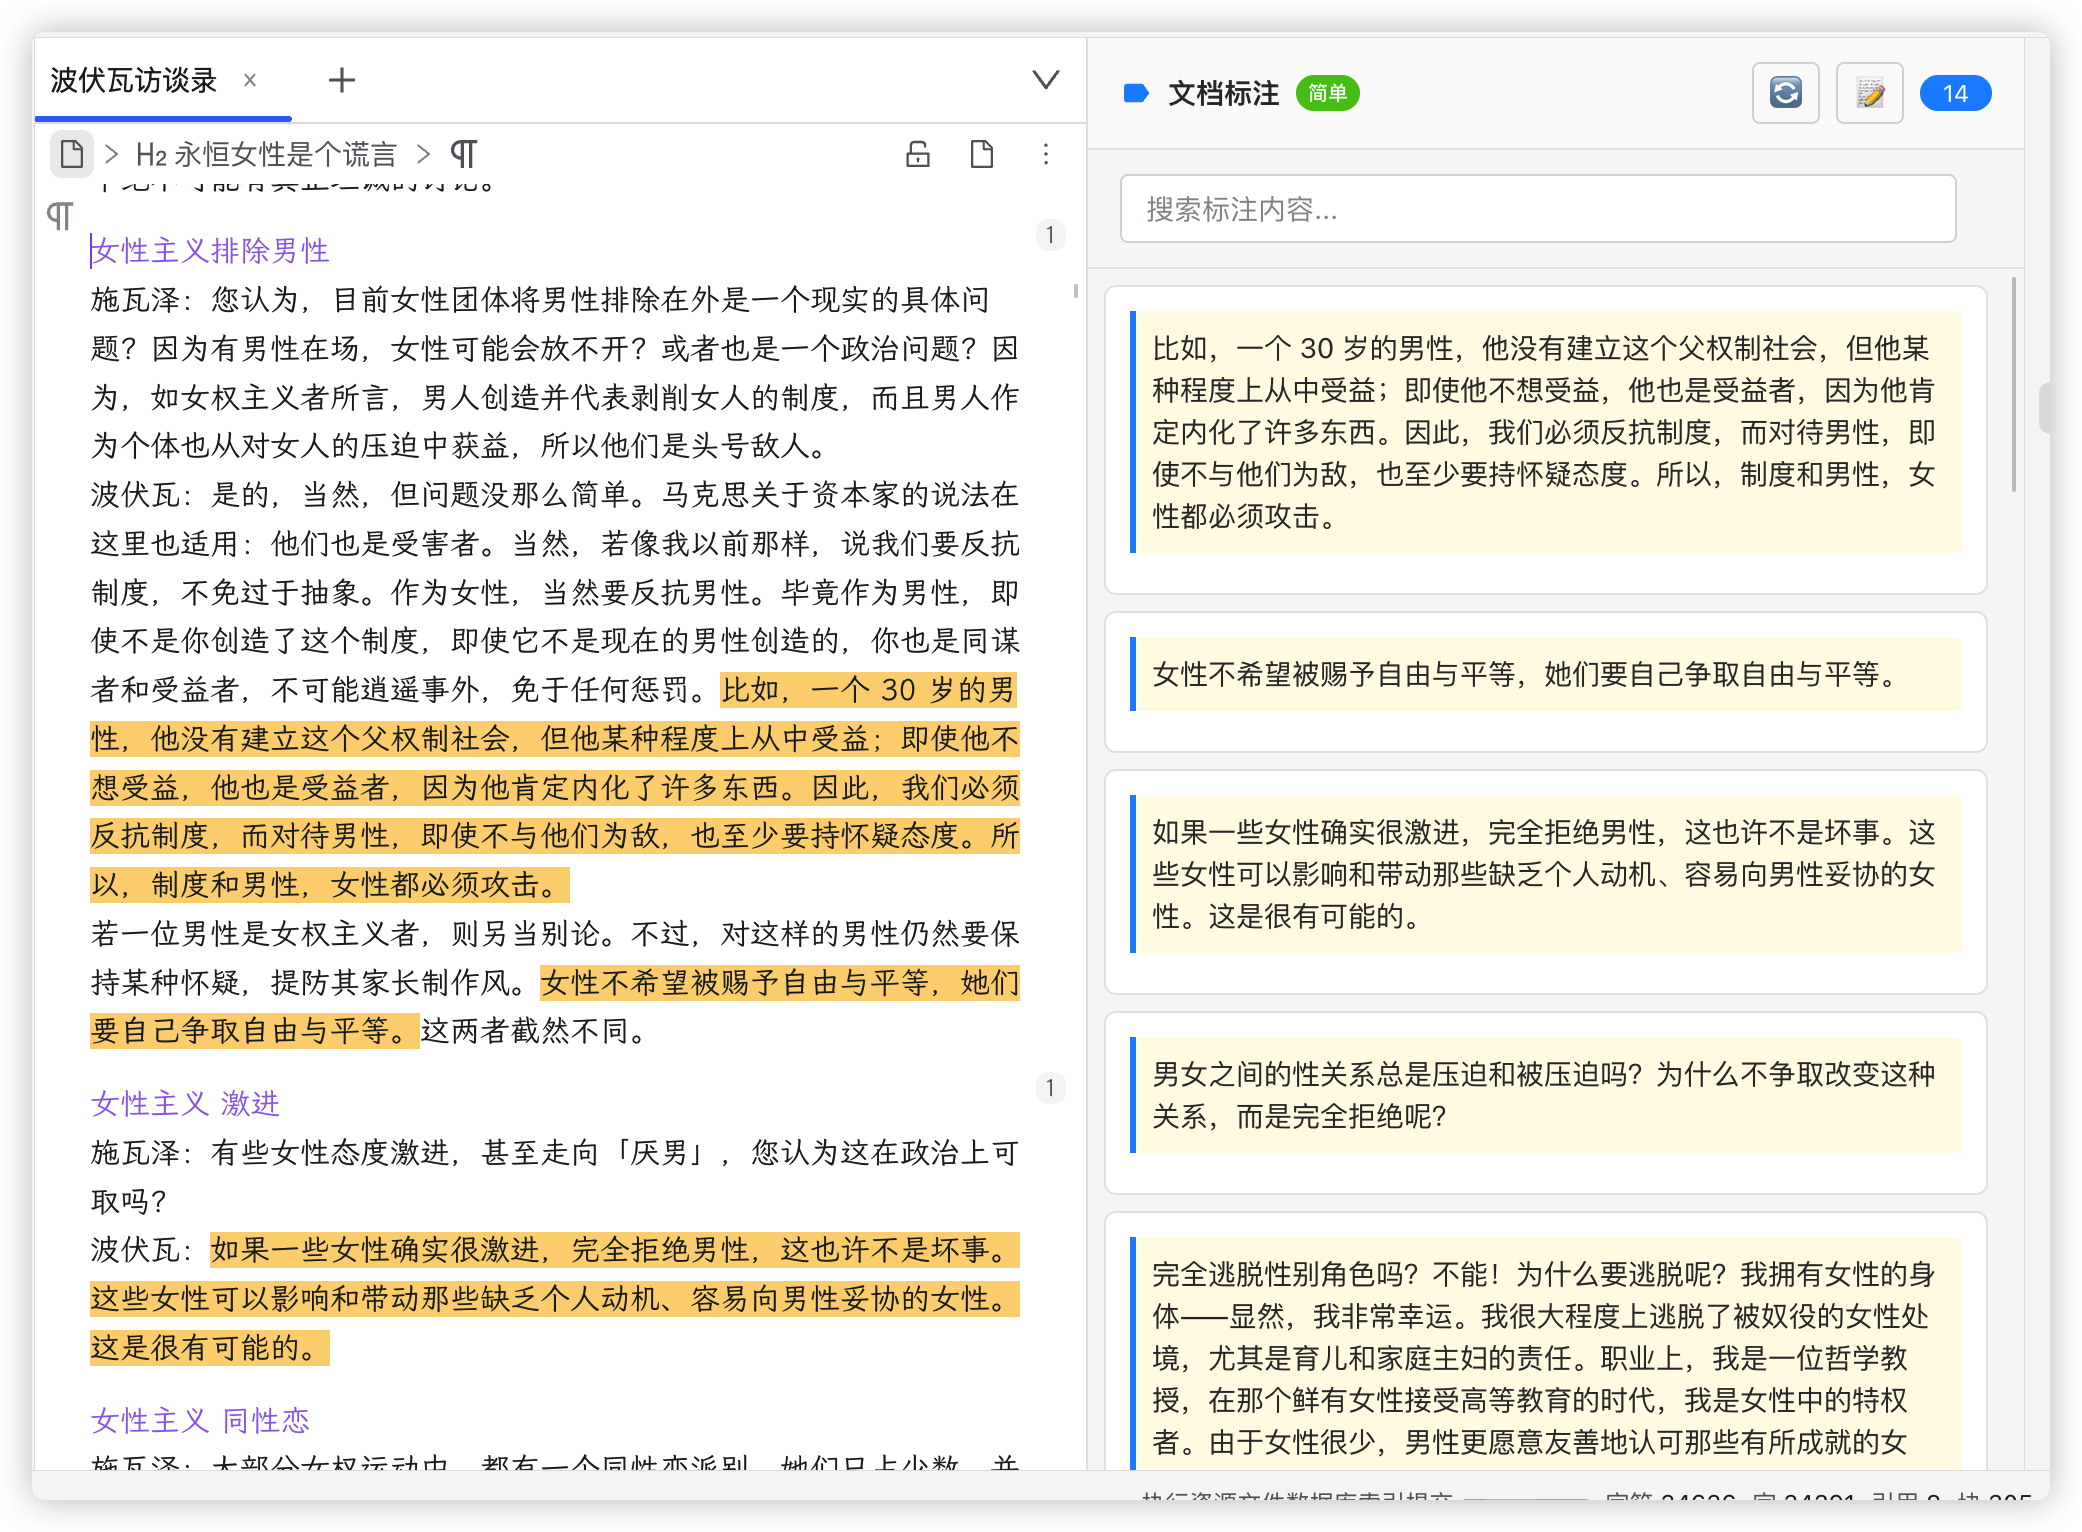Open the three-dot more options menu
The width and height of the screenshot is (2082, 1532).
coord(1045,154)
